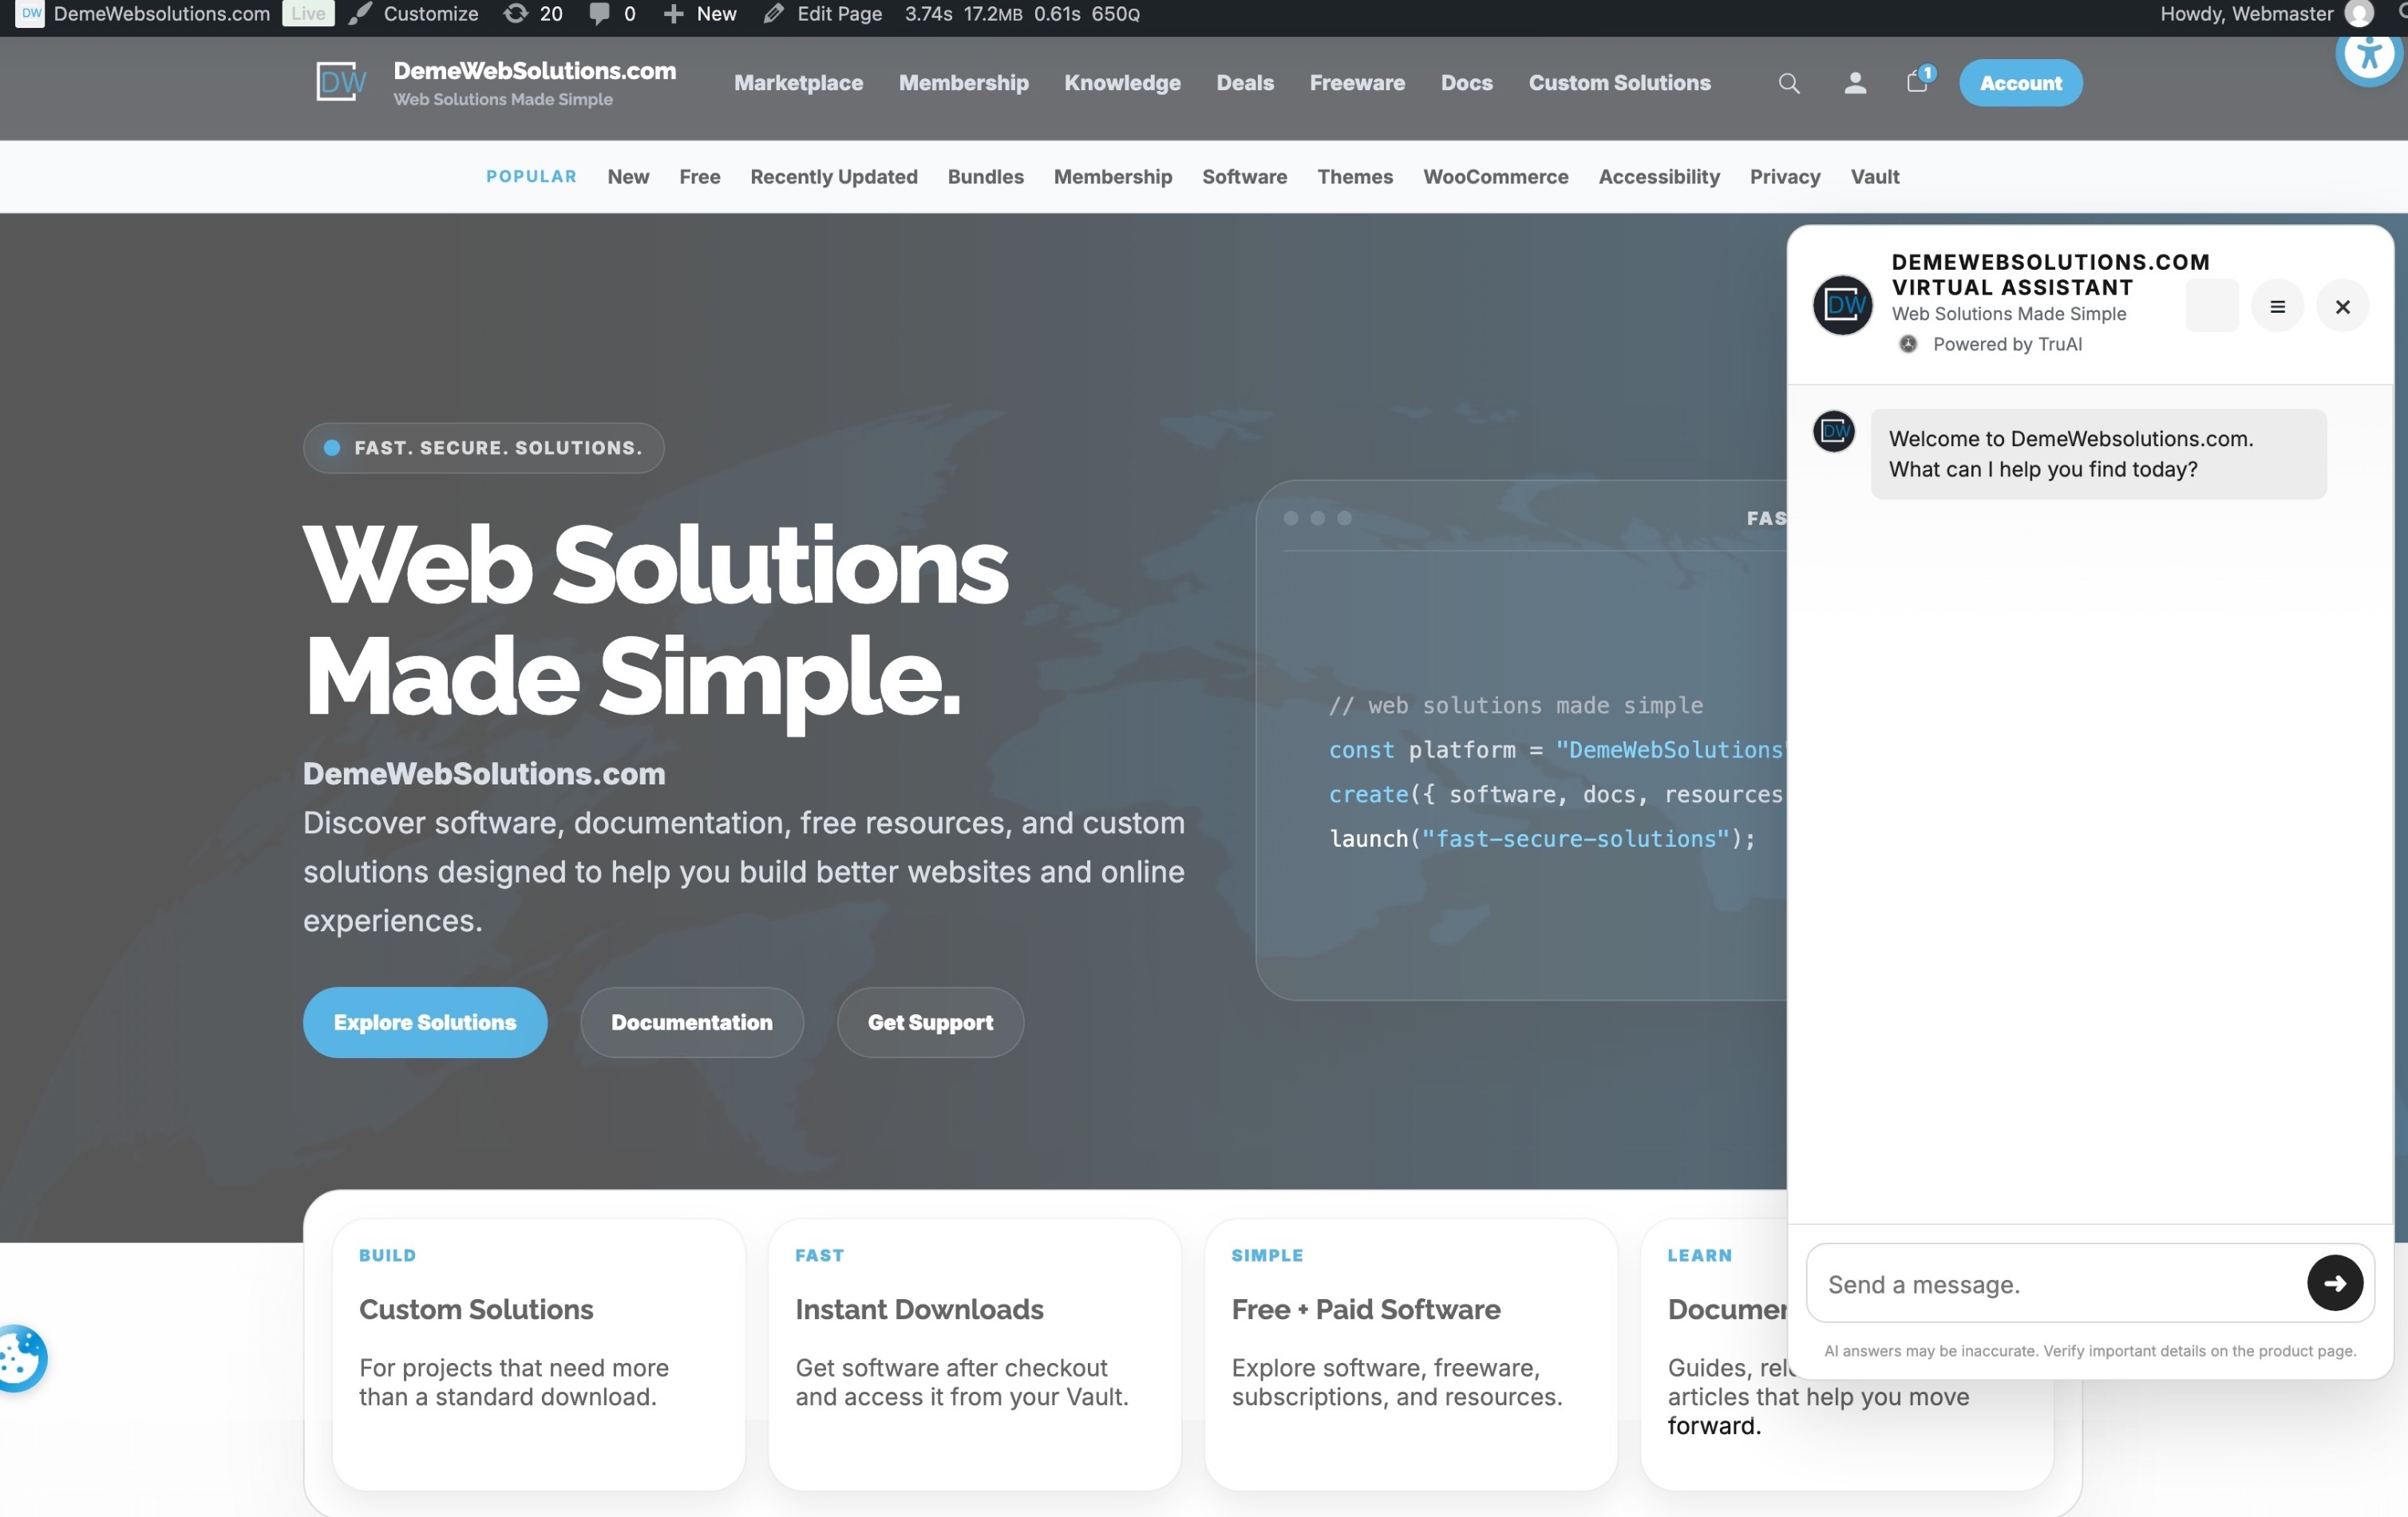
Task: Focus the Send a message input
Action: 2060,1284
